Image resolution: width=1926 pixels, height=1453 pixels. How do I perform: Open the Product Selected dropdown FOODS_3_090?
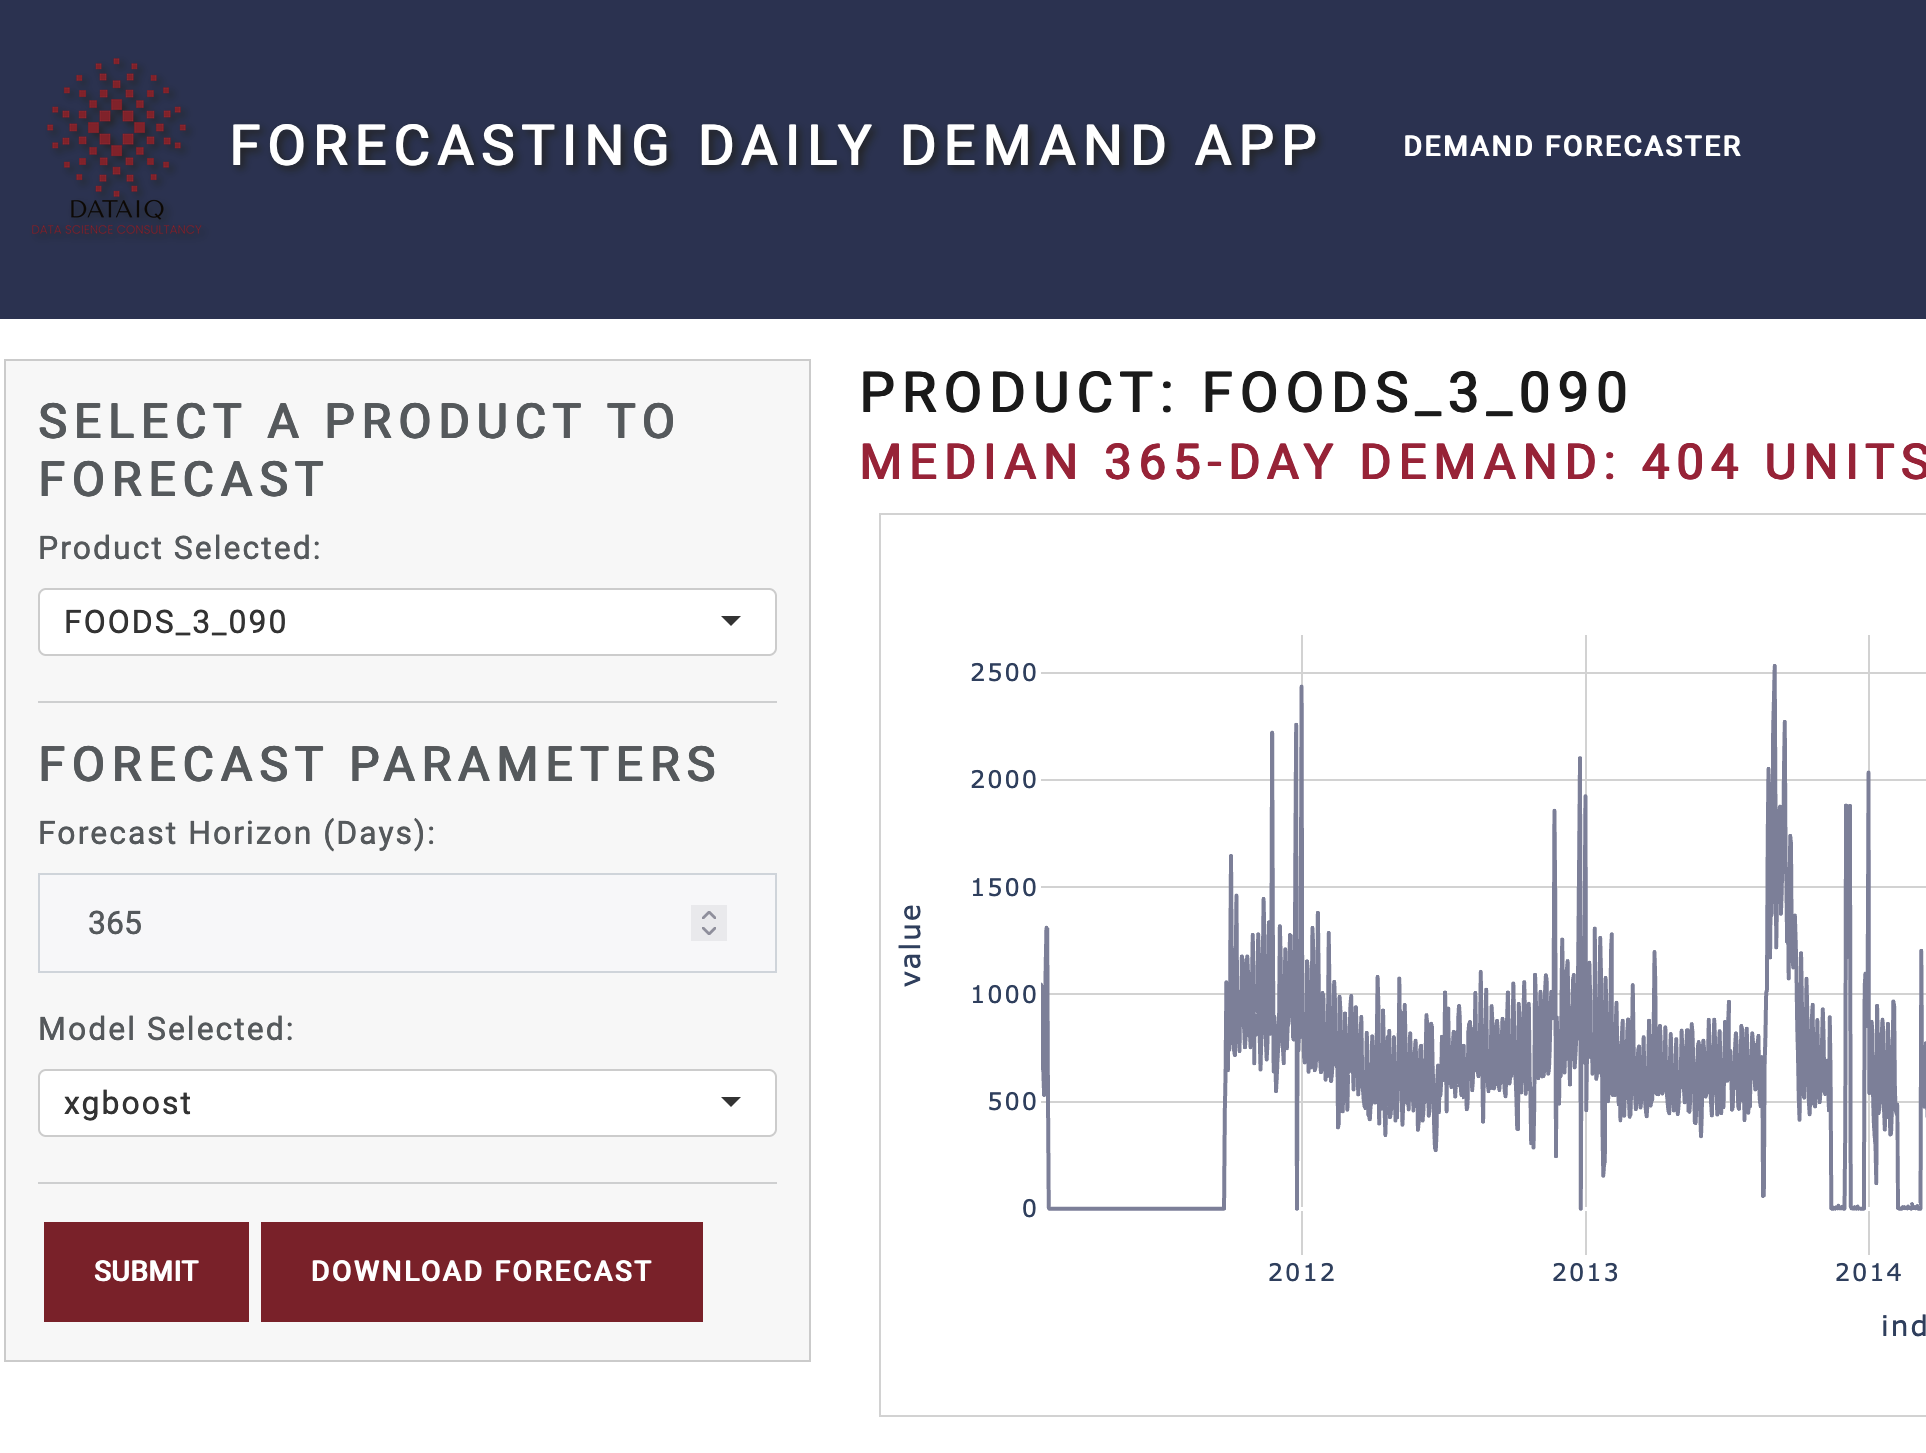point(407,622)
